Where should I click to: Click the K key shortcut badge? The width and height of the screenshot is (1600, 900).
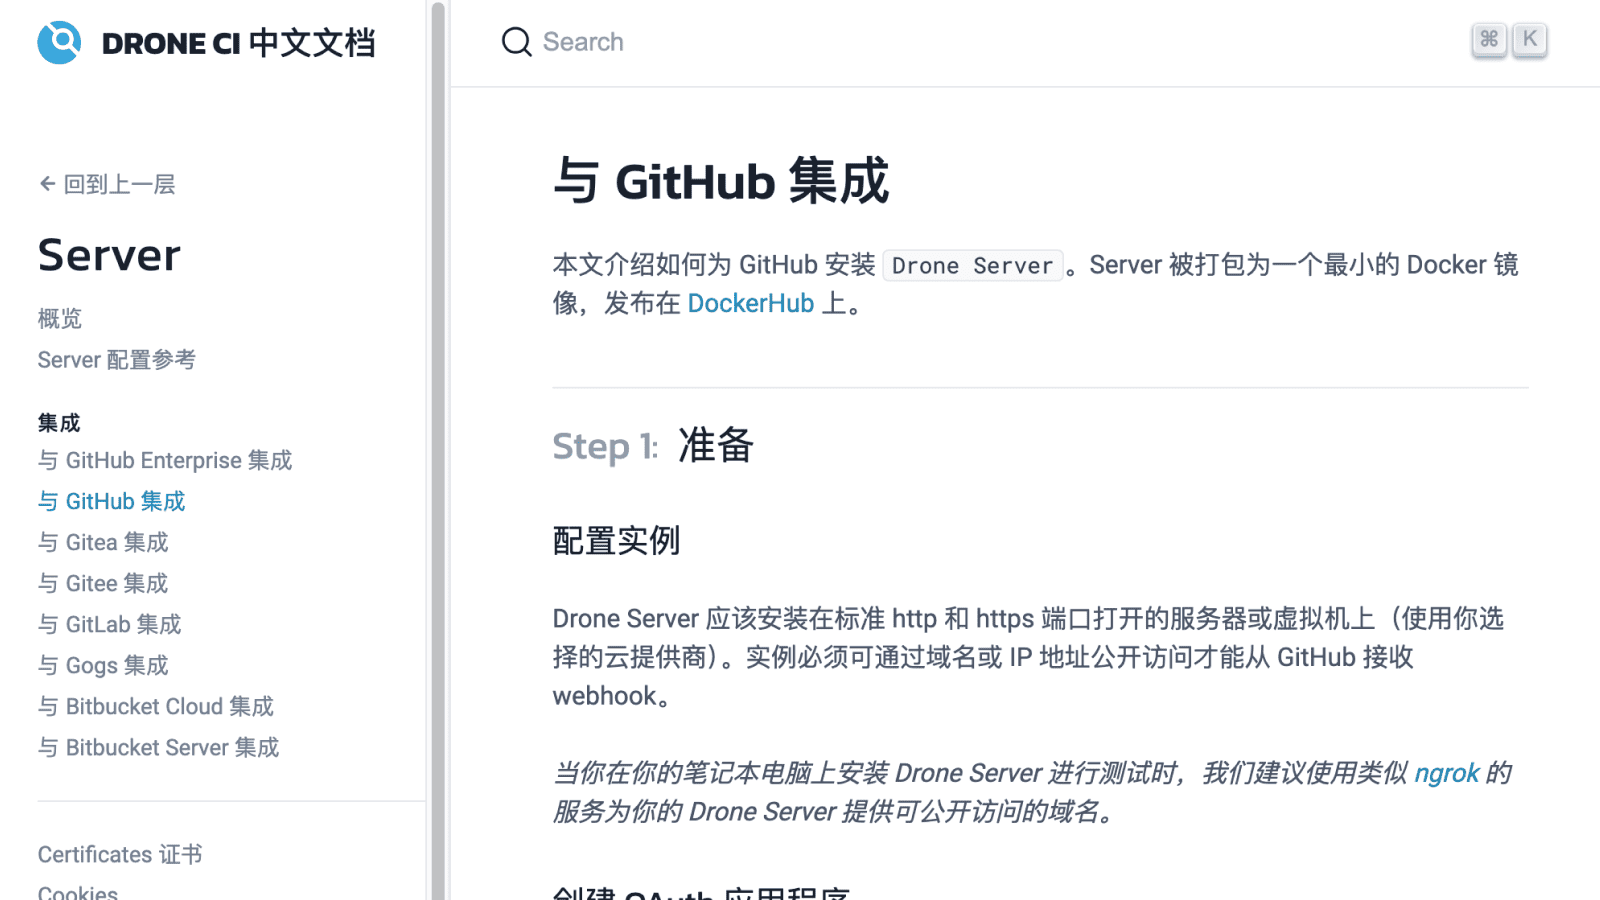(x=1529, y=39)
